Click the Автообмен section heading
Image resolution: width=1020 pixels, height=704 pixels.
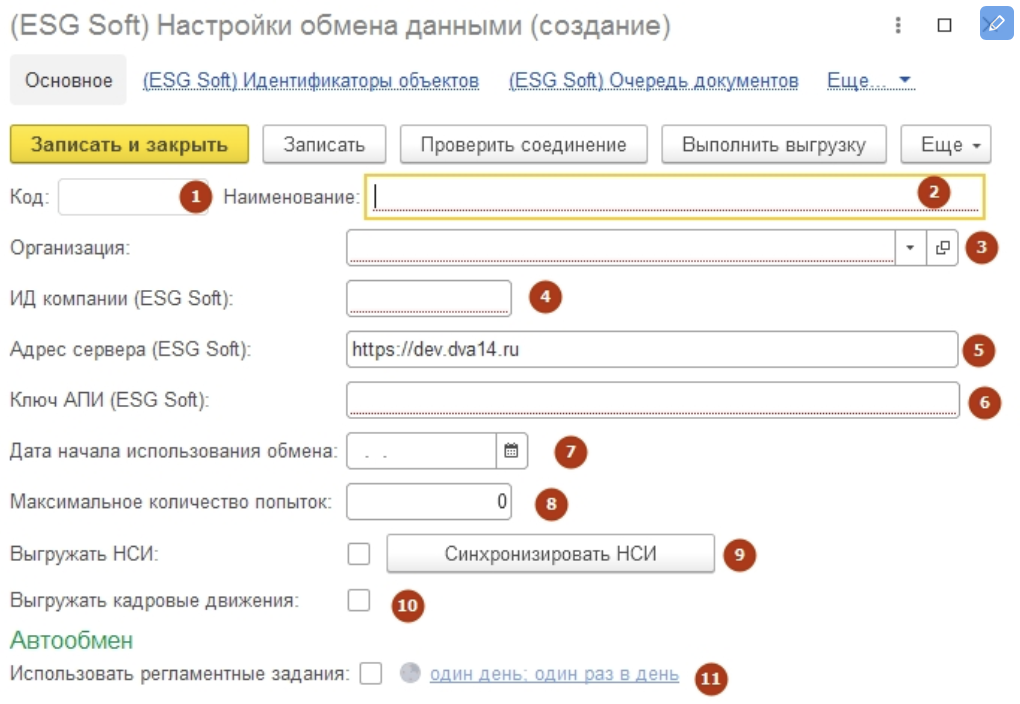pyautogui.click(x=72, y=640)
